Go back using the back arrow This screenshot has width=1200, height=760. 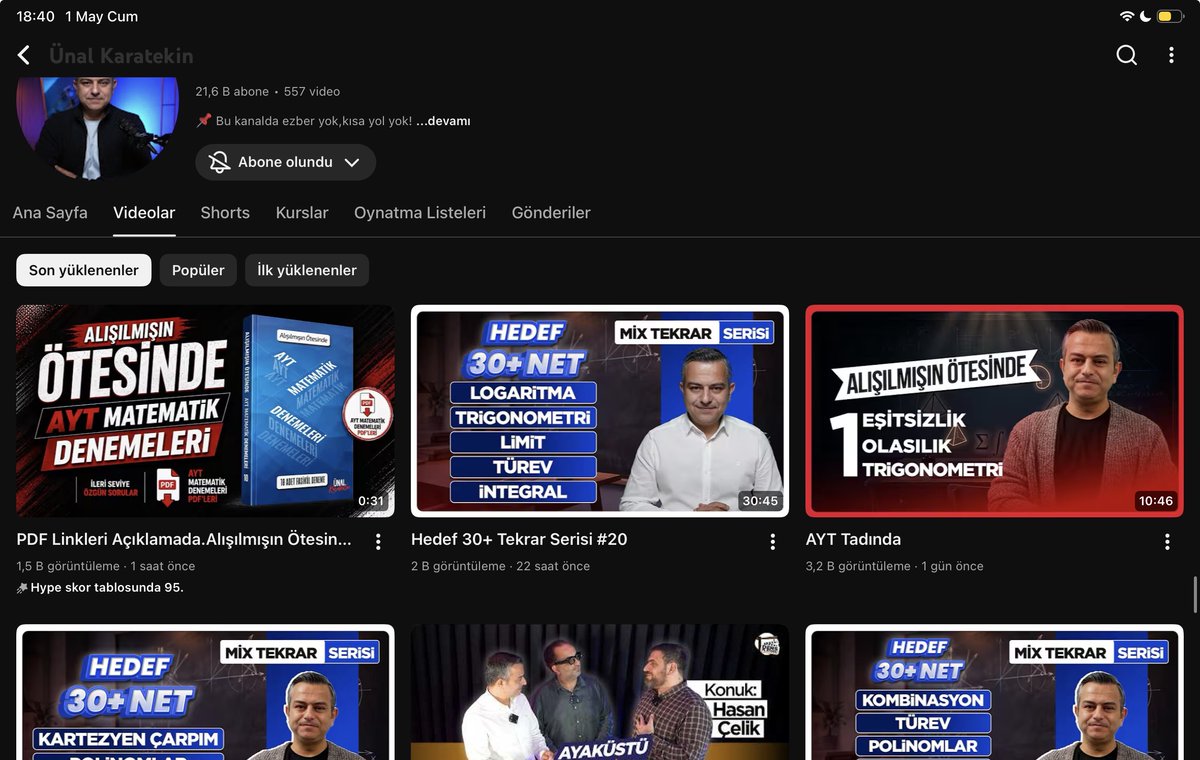click(24, 55)
